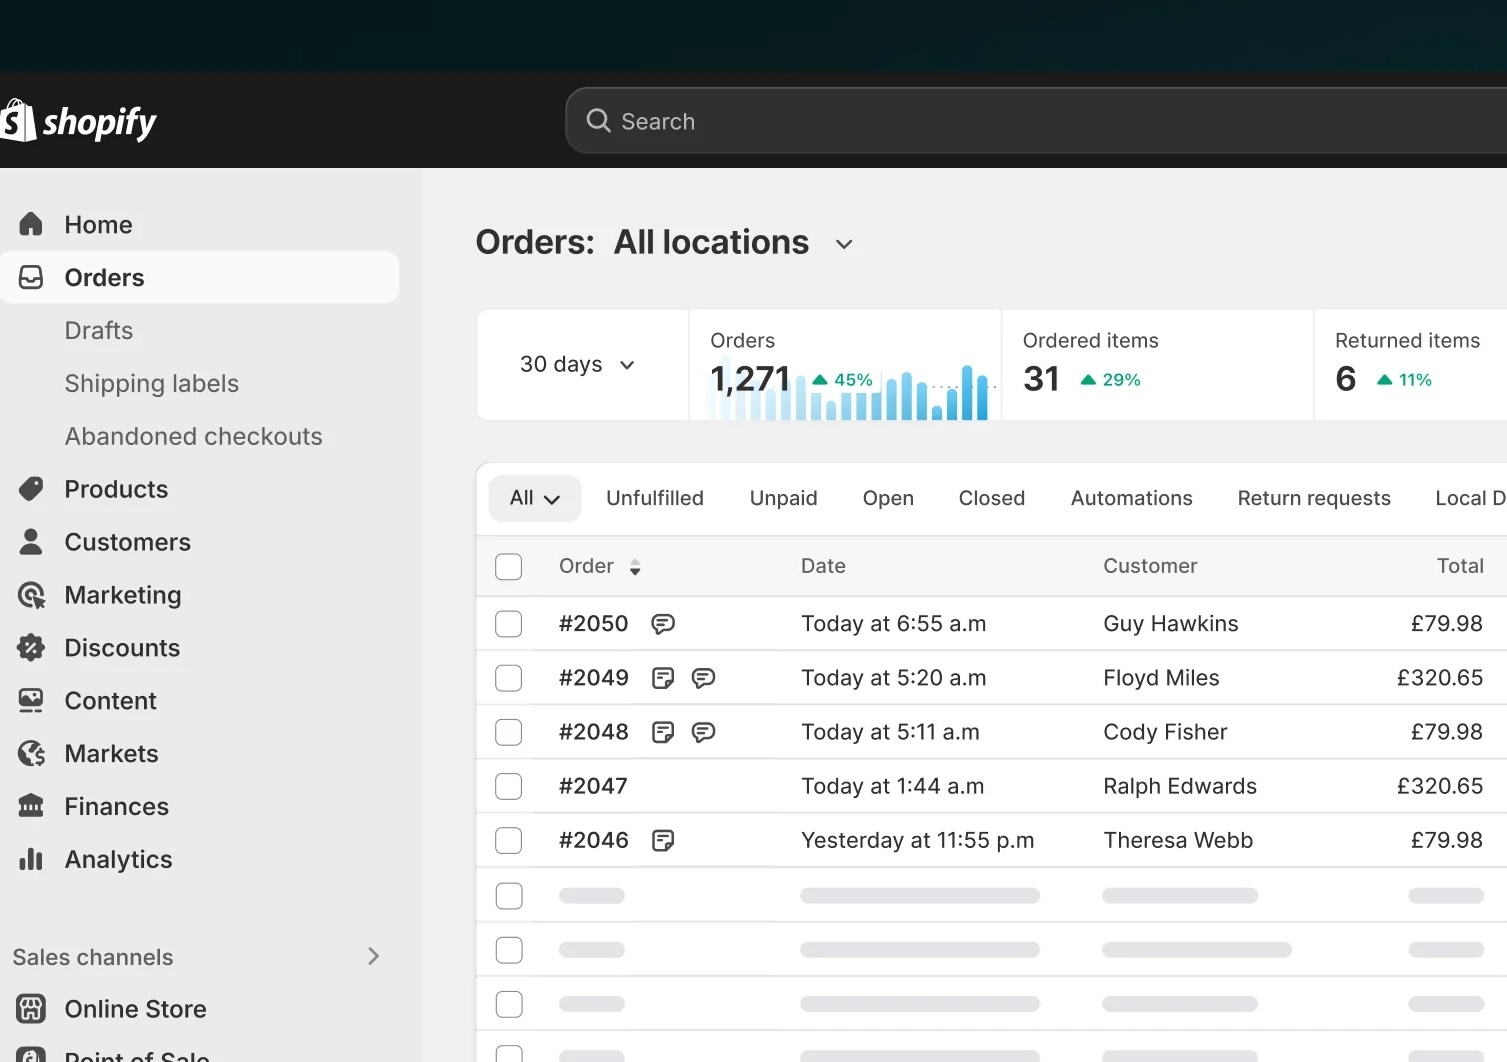Open Analytics via its bar chart icon
This screenshot has height=1062, width=1507.
coord(30,859)
